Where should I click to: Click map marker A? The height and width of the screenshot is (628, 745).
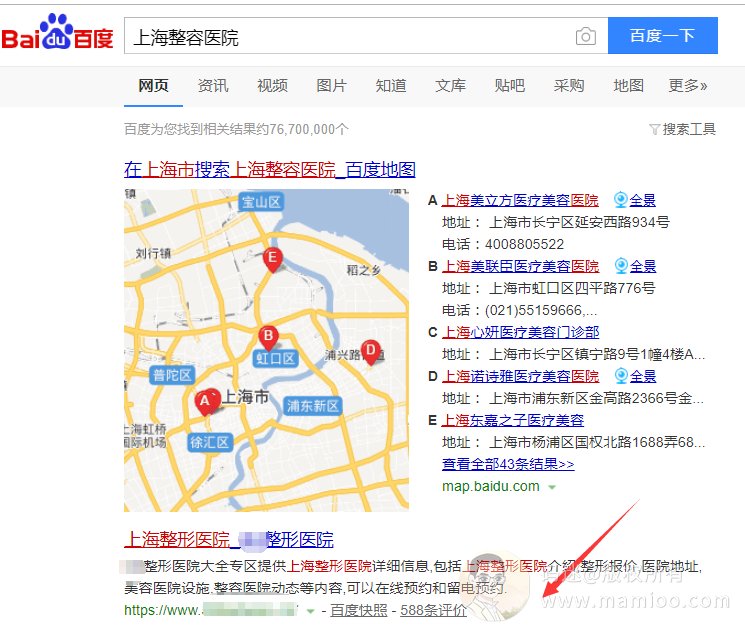click(207, 402)
